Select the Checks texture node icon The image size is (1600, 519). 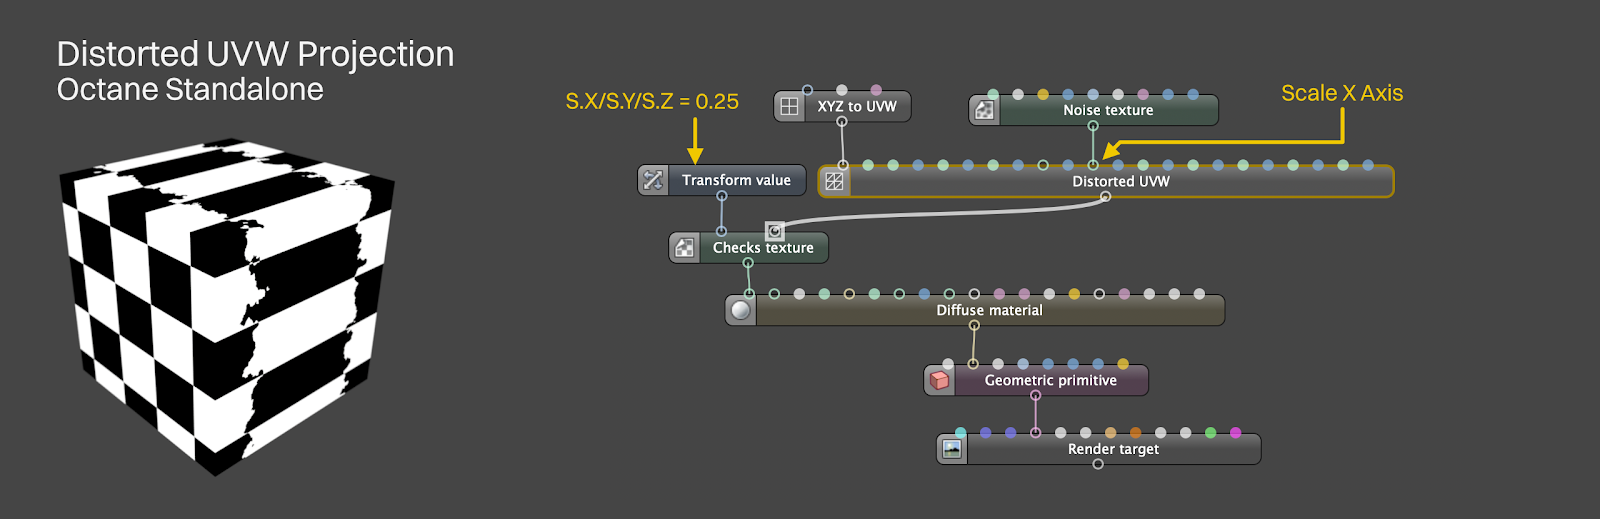pos(684,248)
